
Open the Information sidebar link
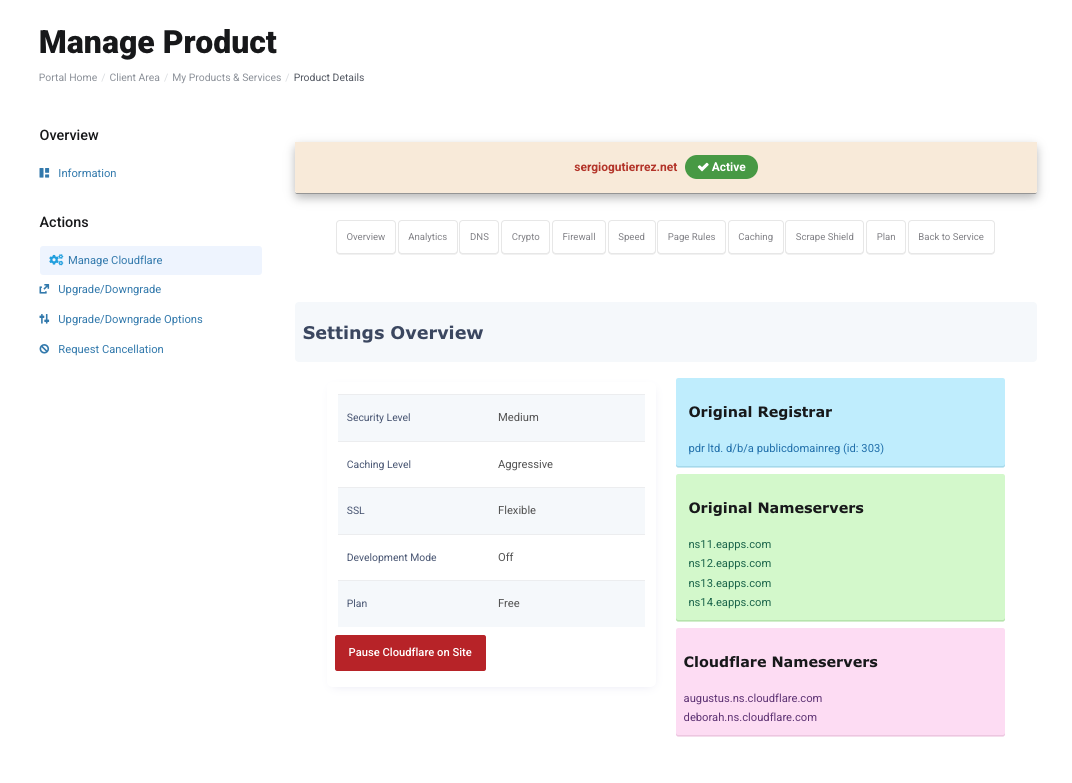[87, 173]
